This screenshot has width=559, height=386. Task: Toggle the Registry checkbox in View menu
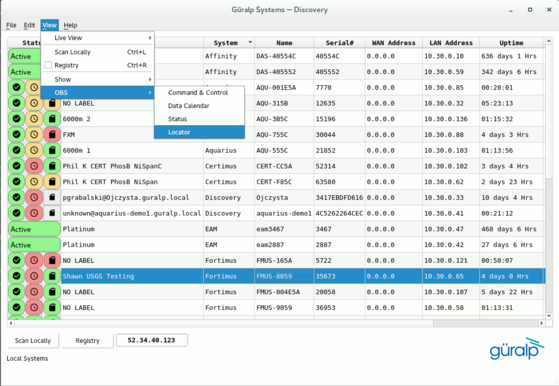(x=48, y=65)
